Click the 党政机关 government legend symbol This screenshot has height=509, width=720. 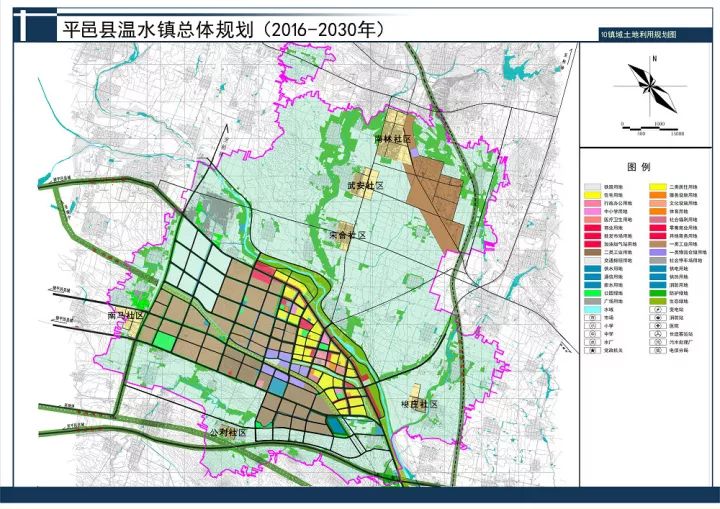[x=593, y=350]
